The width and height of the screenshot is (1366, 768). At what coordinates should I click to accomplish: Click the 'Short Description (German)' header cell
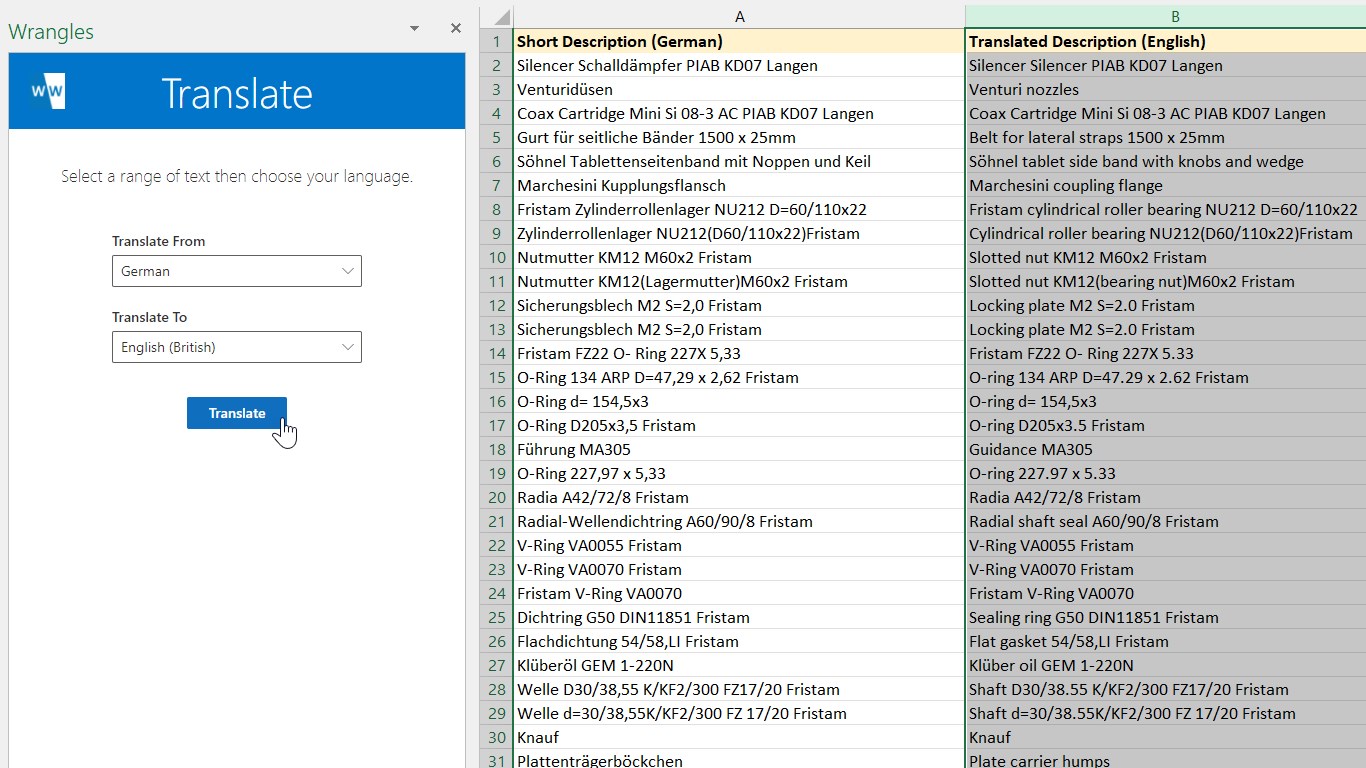pyautogui.click(x=740, y=42)
